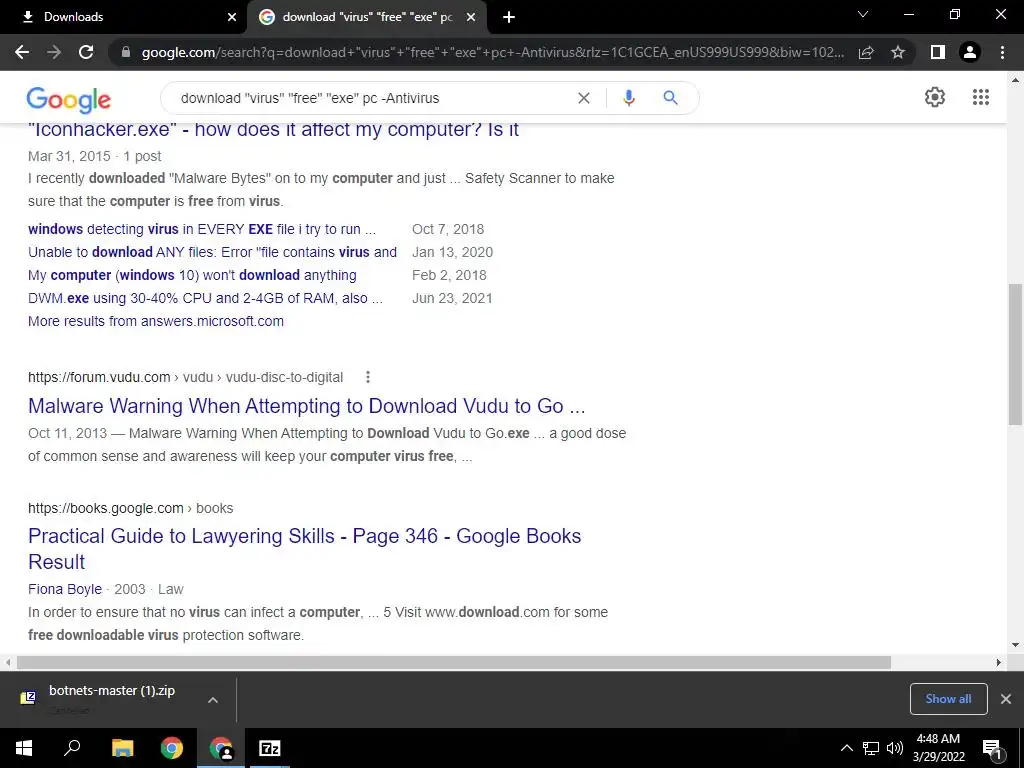
Task: Clear the Google search box text
Action: 584,98
